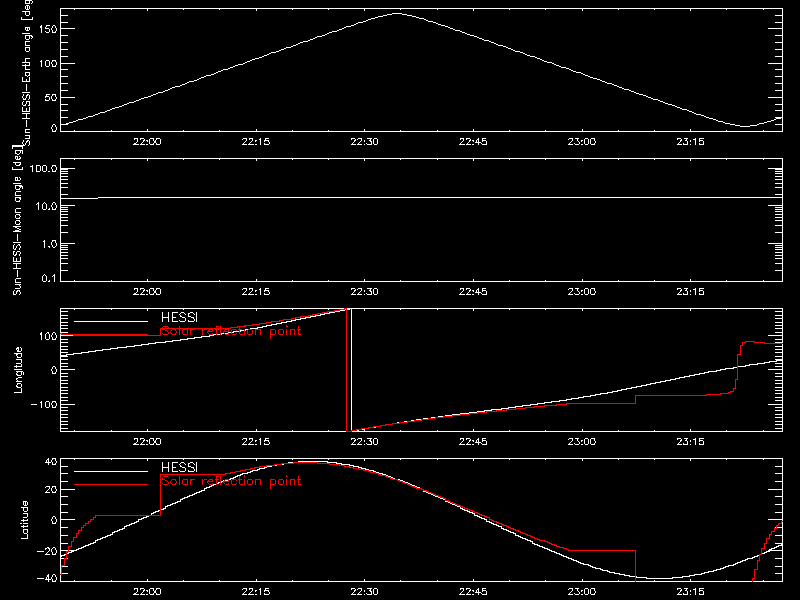
Task: Click 22:30 time label under Latitude plot
Action: click(x=364, y=592)
